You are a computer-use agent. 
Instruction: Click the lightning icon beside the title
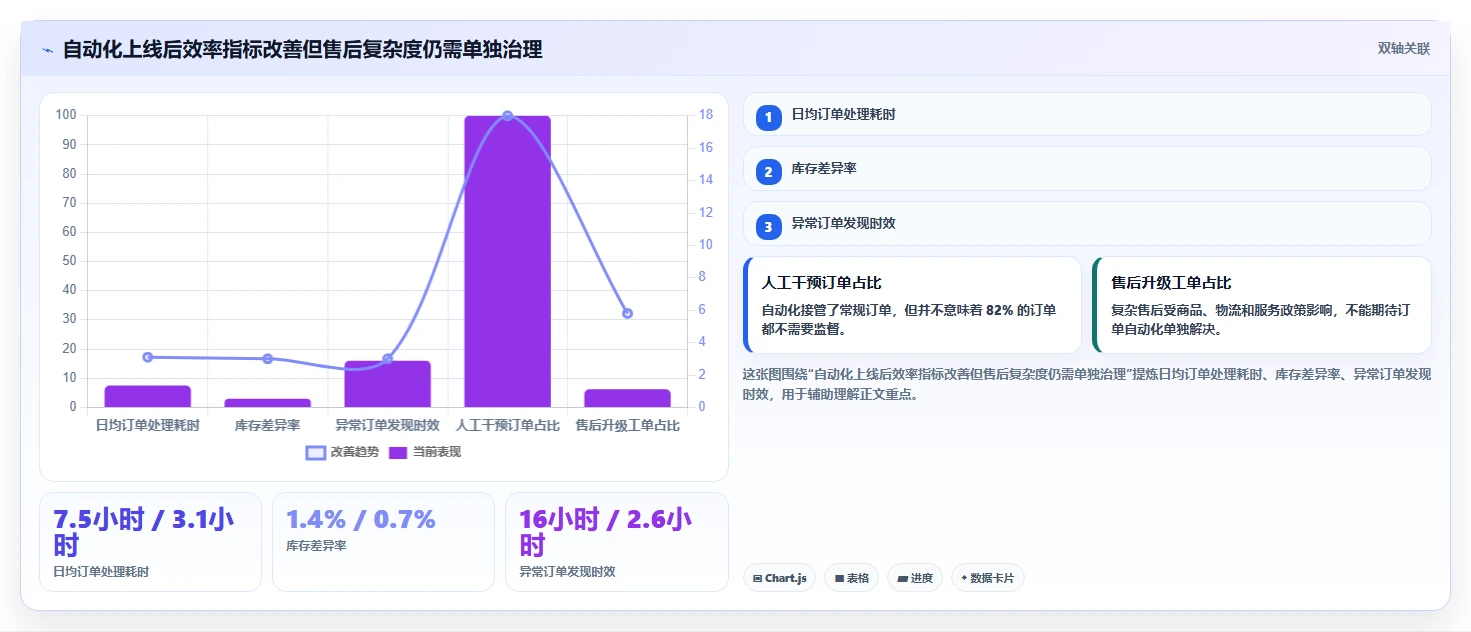(47, 50)
